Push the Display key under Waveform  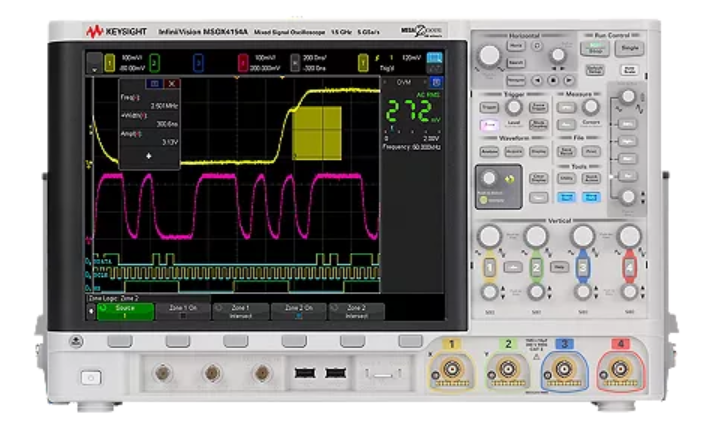(x=538, y=152)
